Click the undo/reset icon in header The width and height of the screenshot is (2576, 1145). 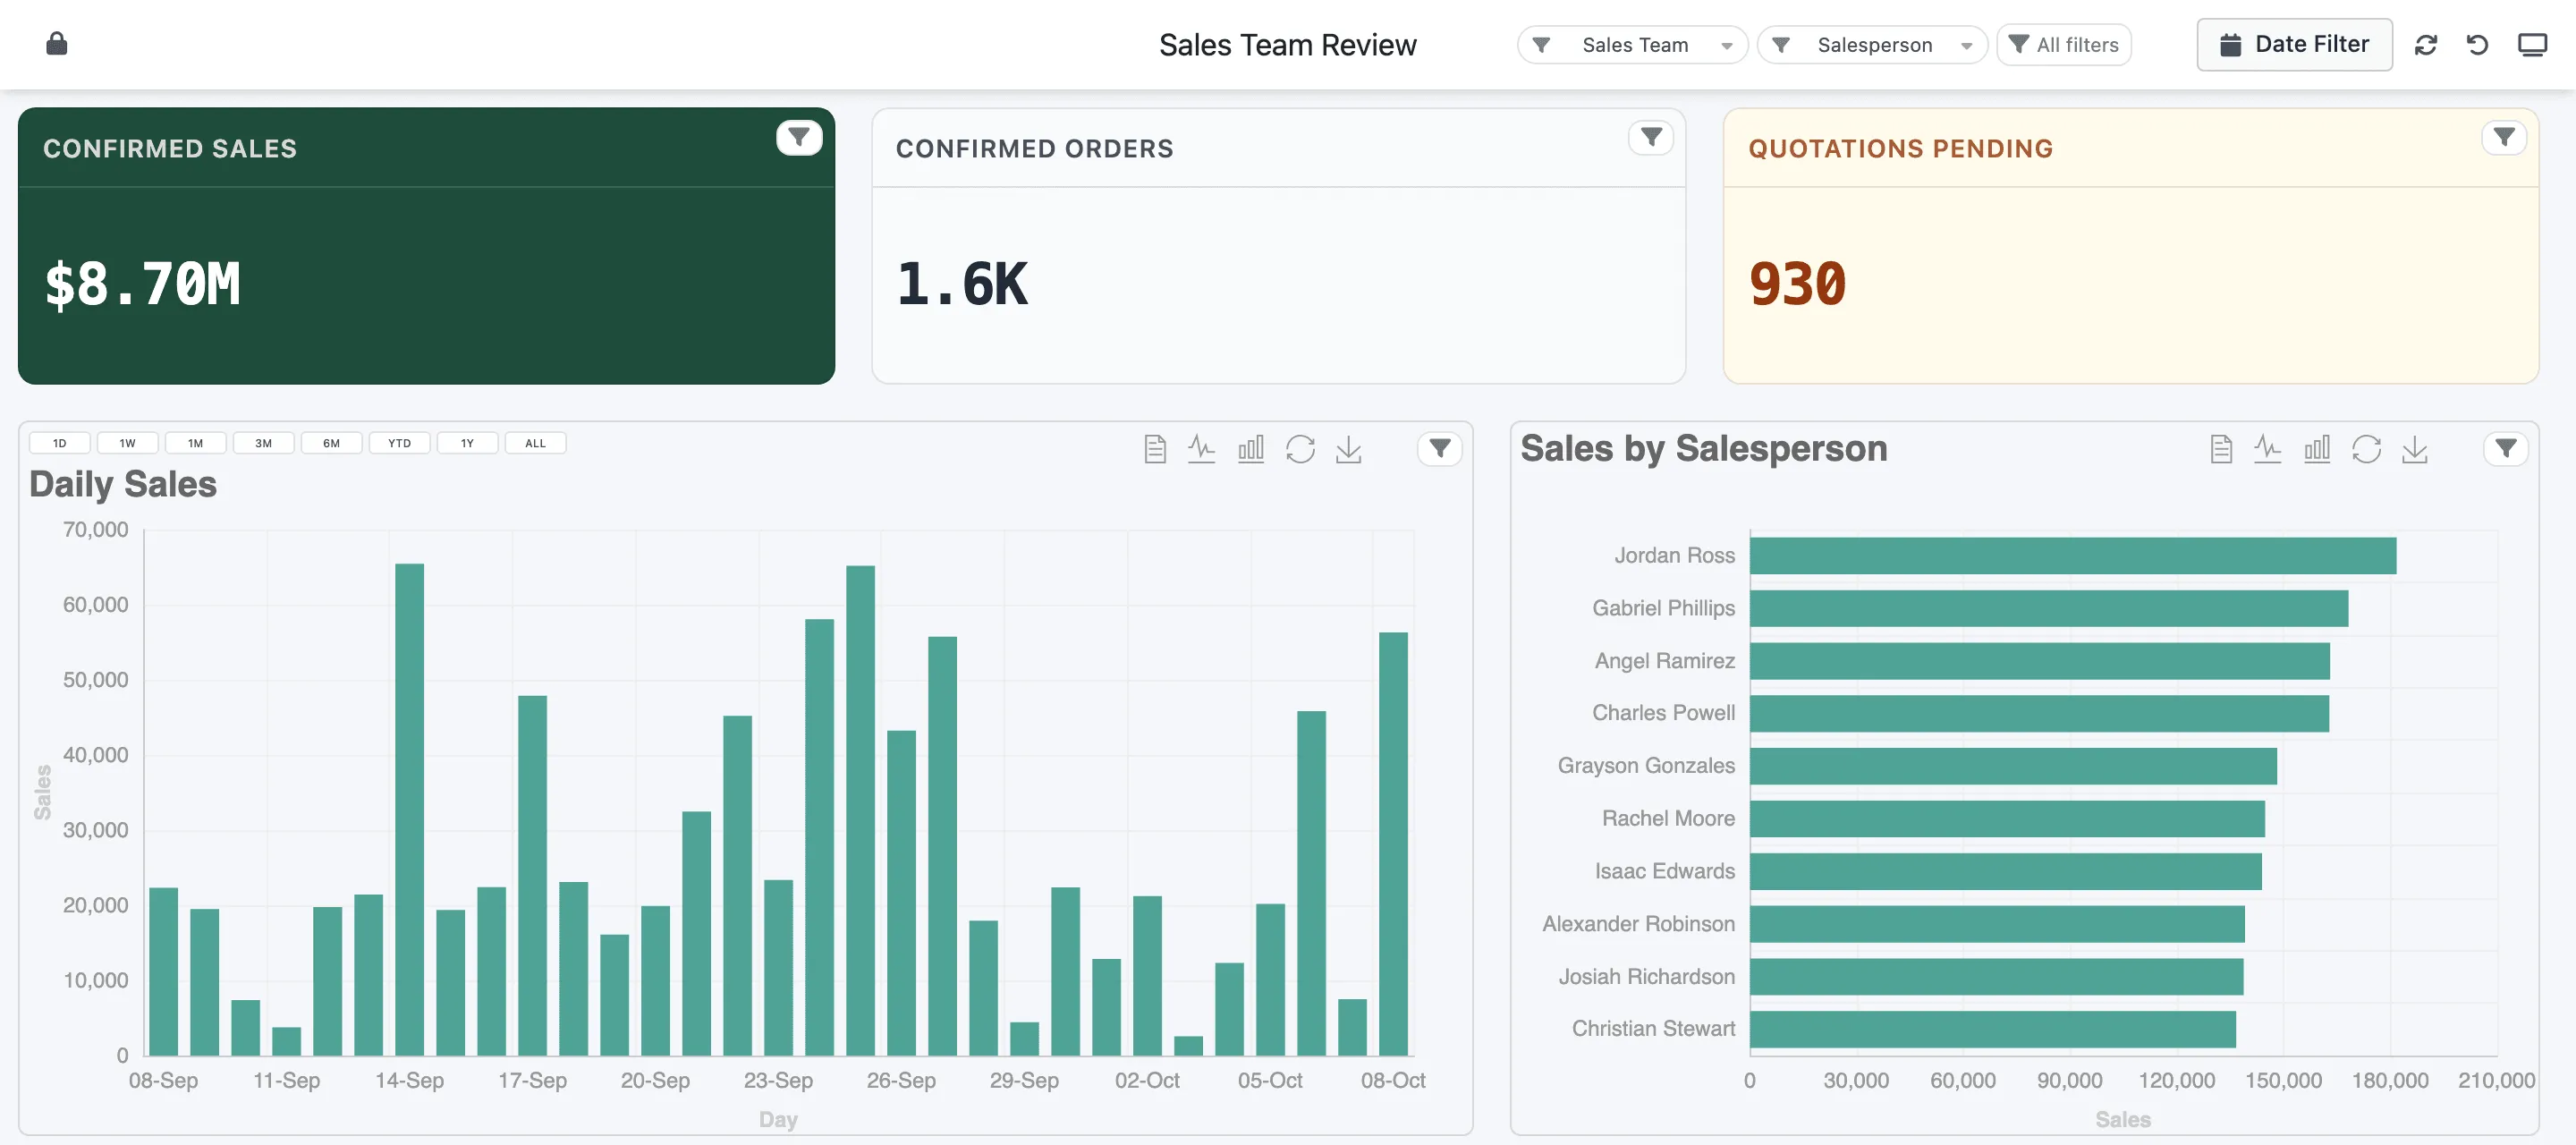click(x=2477, y=45)
